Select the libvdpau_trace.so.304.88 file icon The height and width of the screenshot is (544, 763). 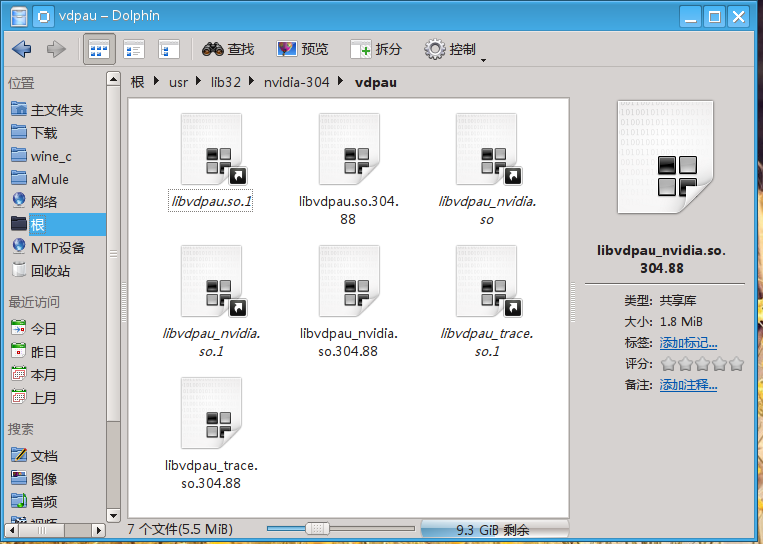click(x=211, y=413)
